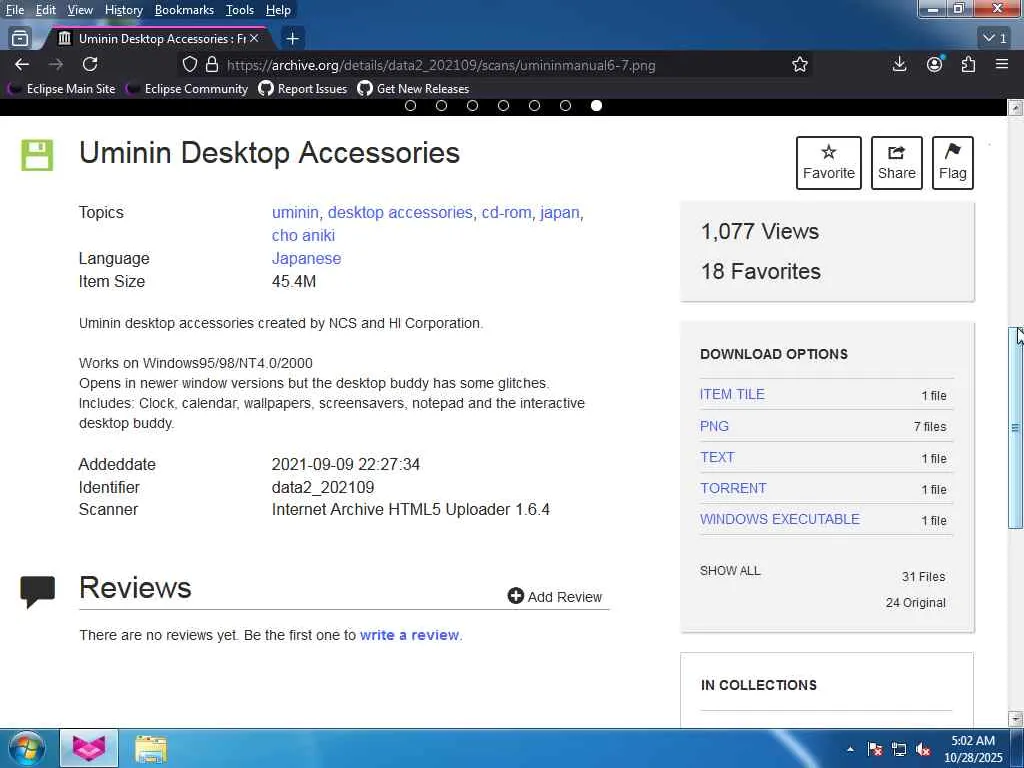Click the page scrollbar thumb

[1015, 428]
